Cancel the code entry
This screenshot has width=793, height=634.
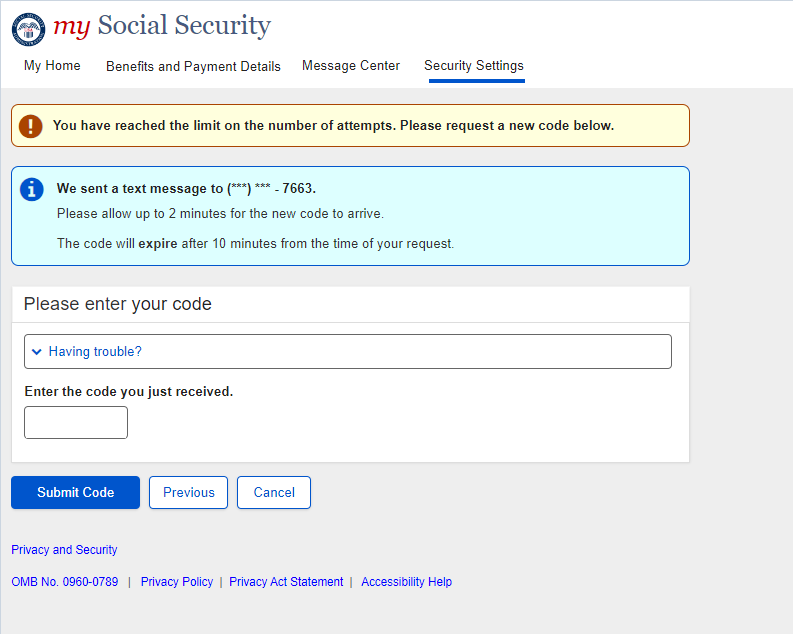(x=274, y=493)
